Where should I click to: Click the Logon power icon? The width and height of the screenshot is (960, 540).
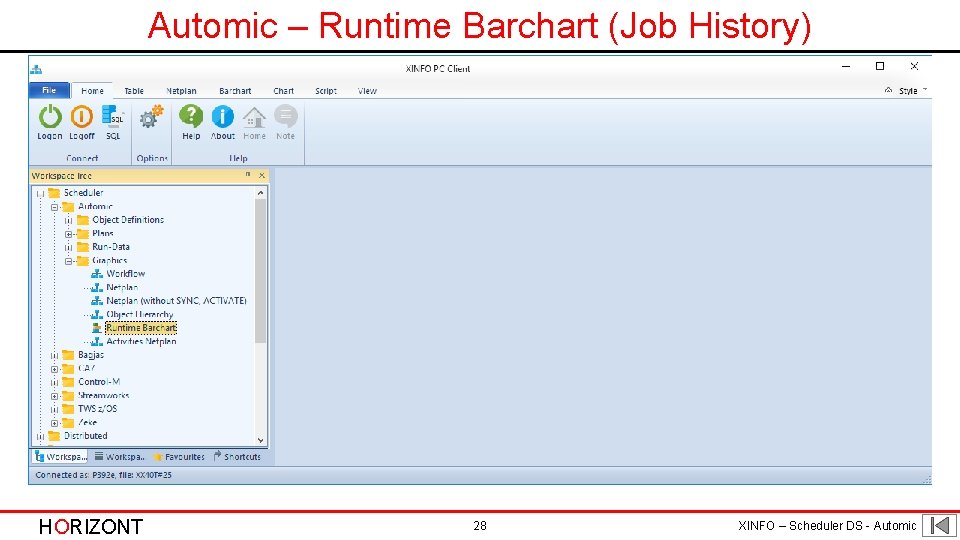pyautogui.click(x=50, y=116)
